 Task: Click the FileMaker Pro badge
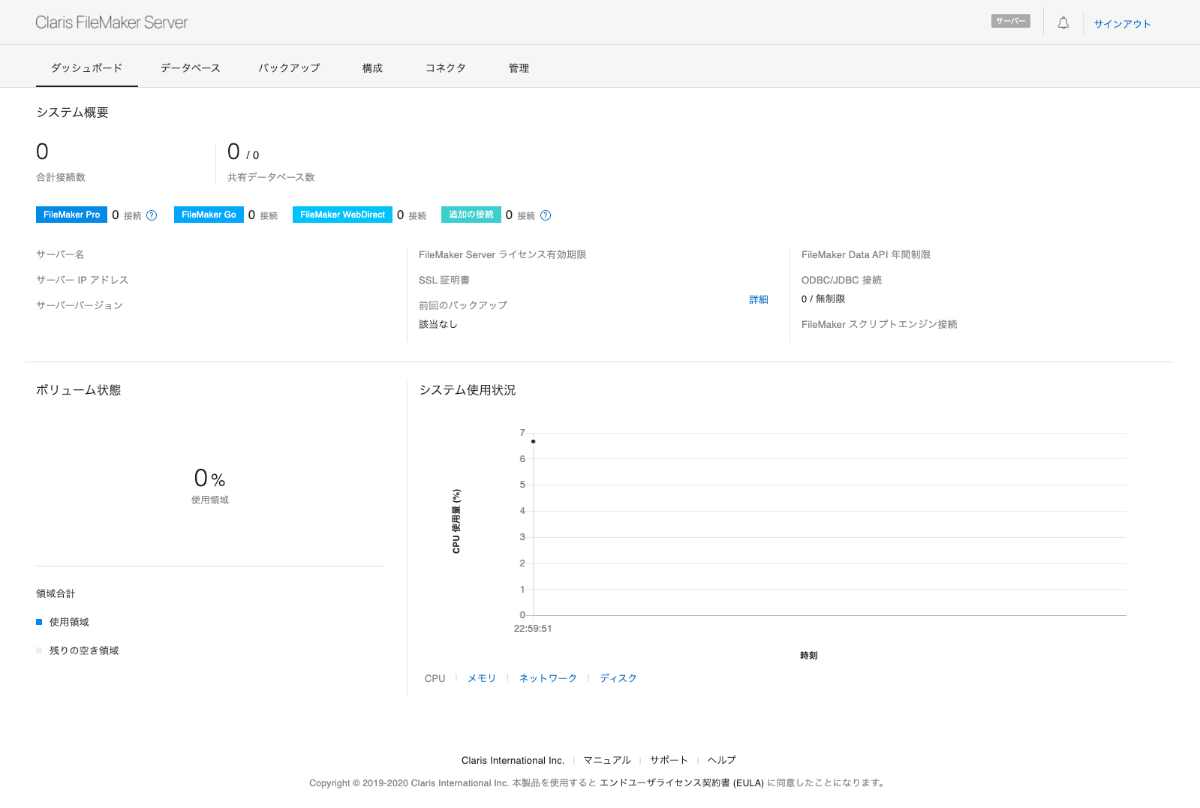(71, 215)
